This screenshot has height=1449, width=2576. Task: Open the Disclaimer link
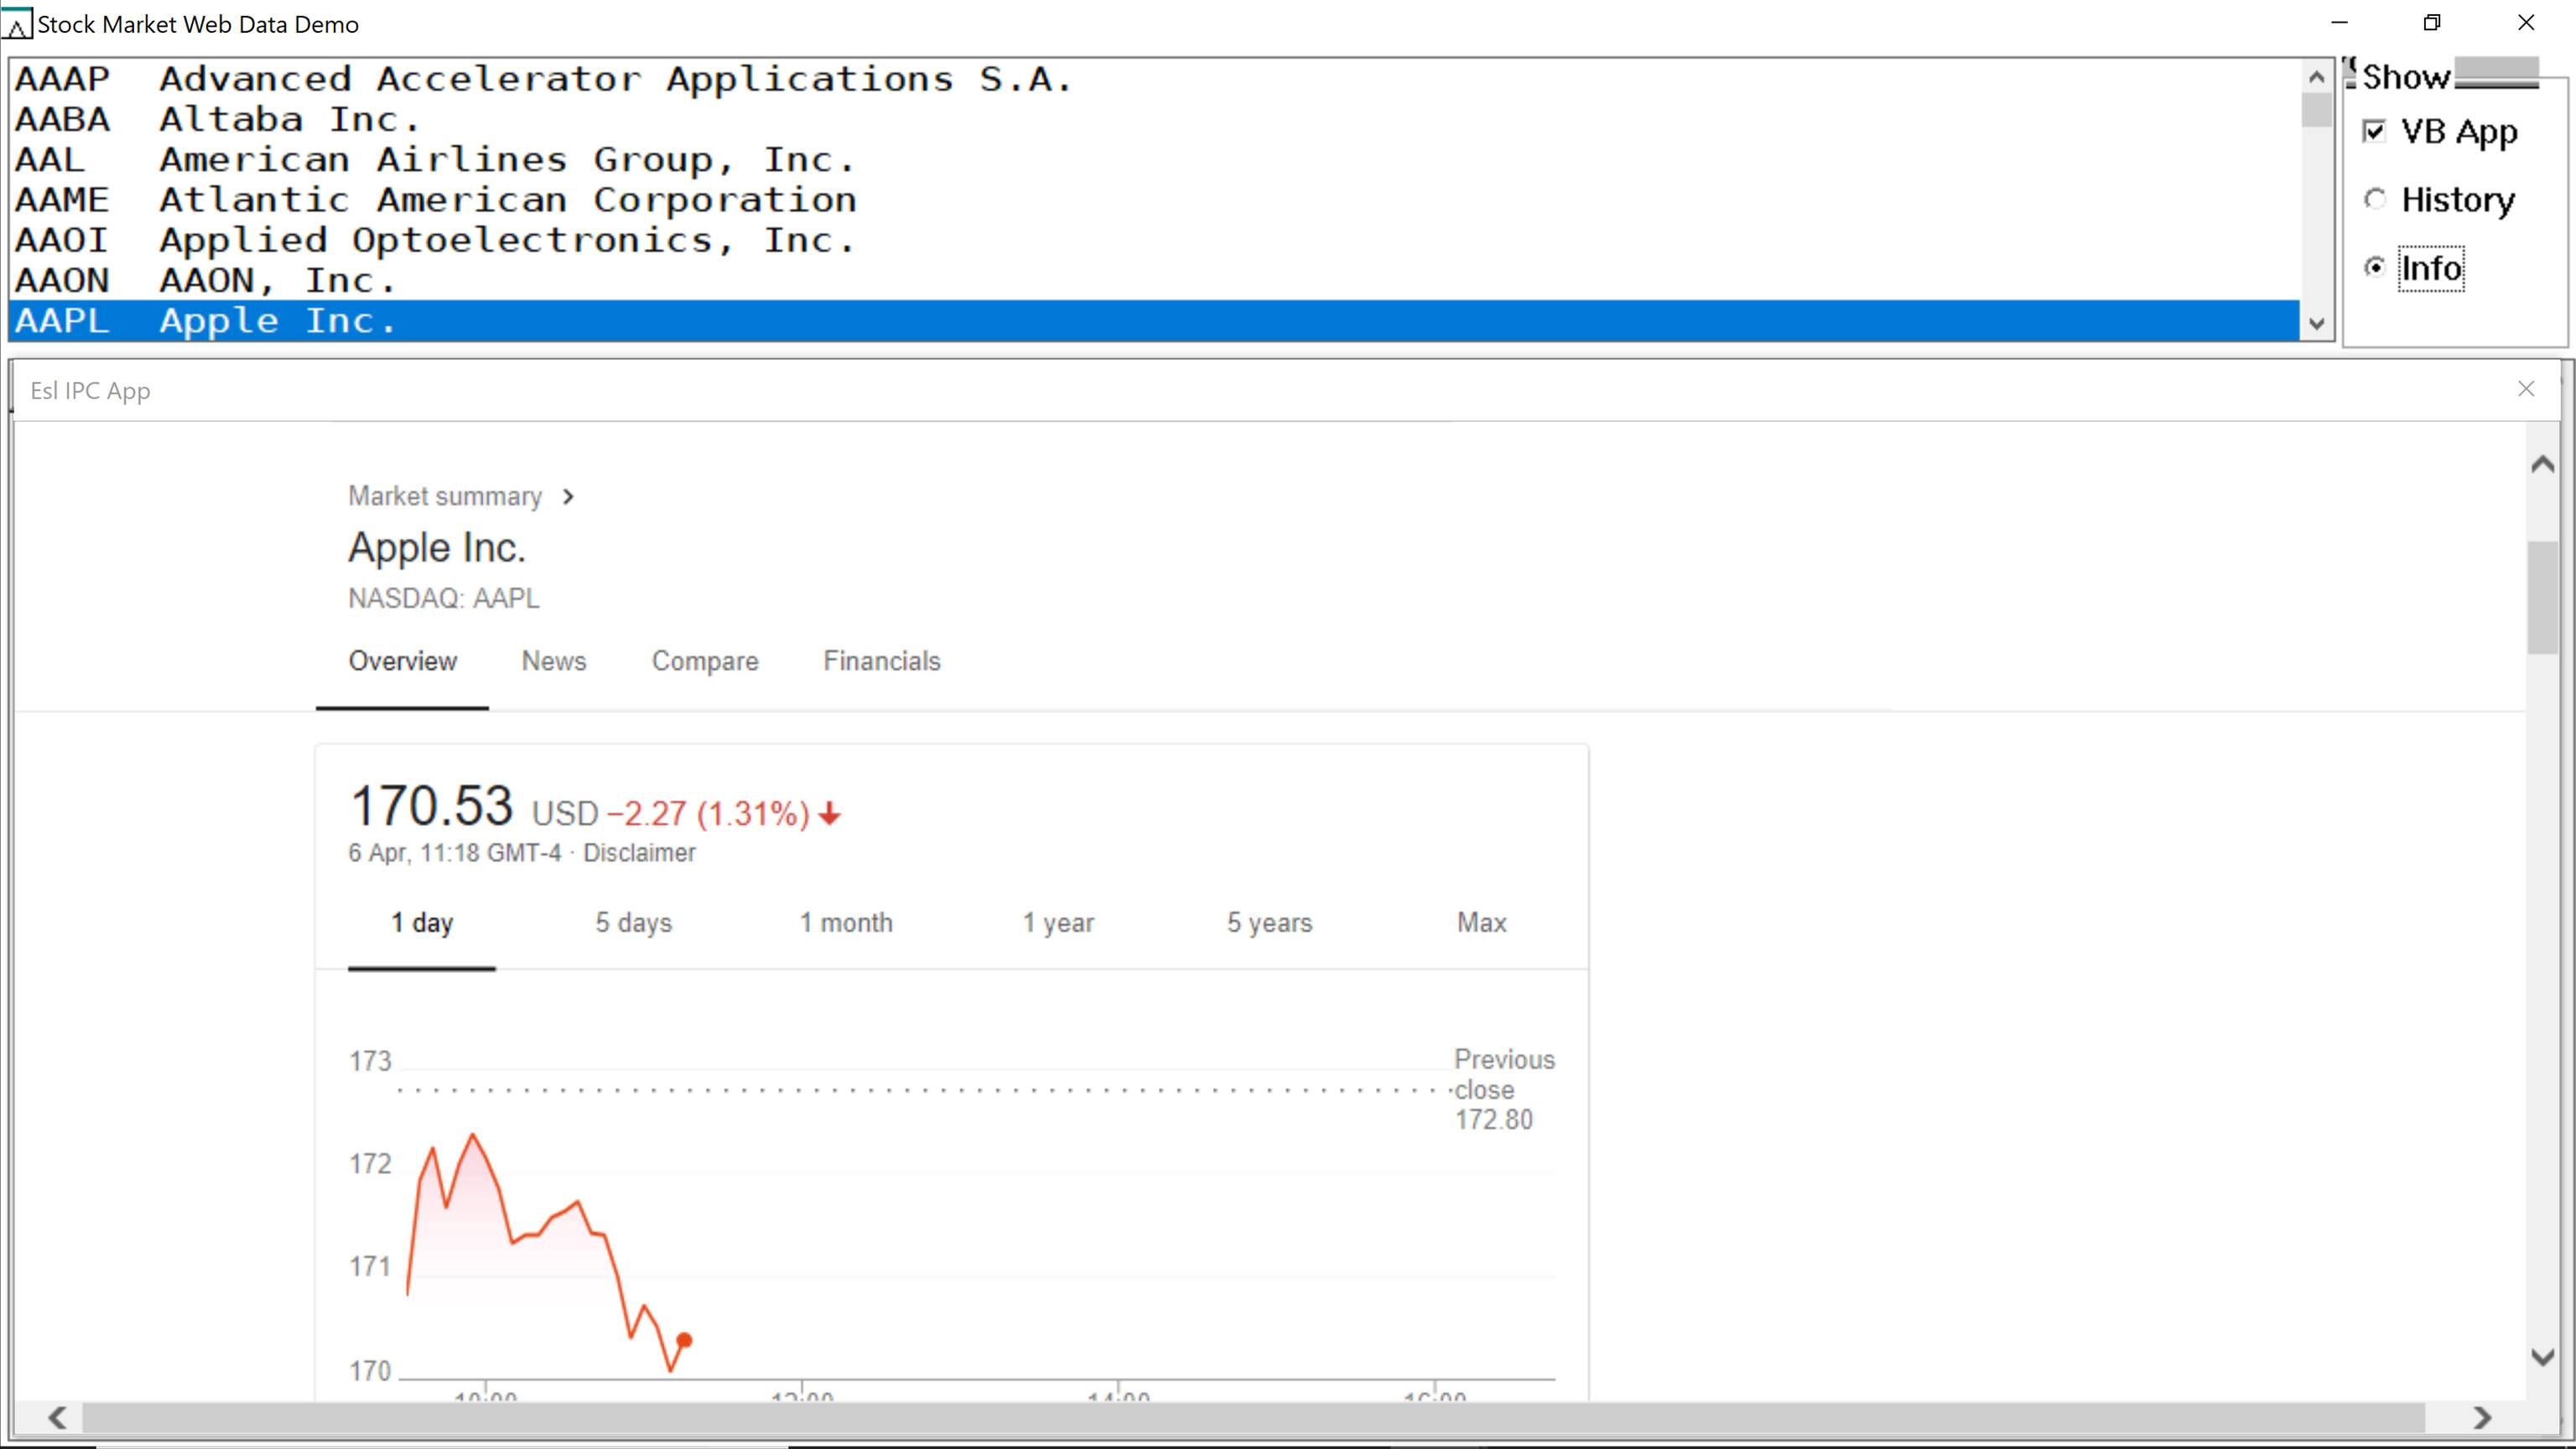pos(639,853)
